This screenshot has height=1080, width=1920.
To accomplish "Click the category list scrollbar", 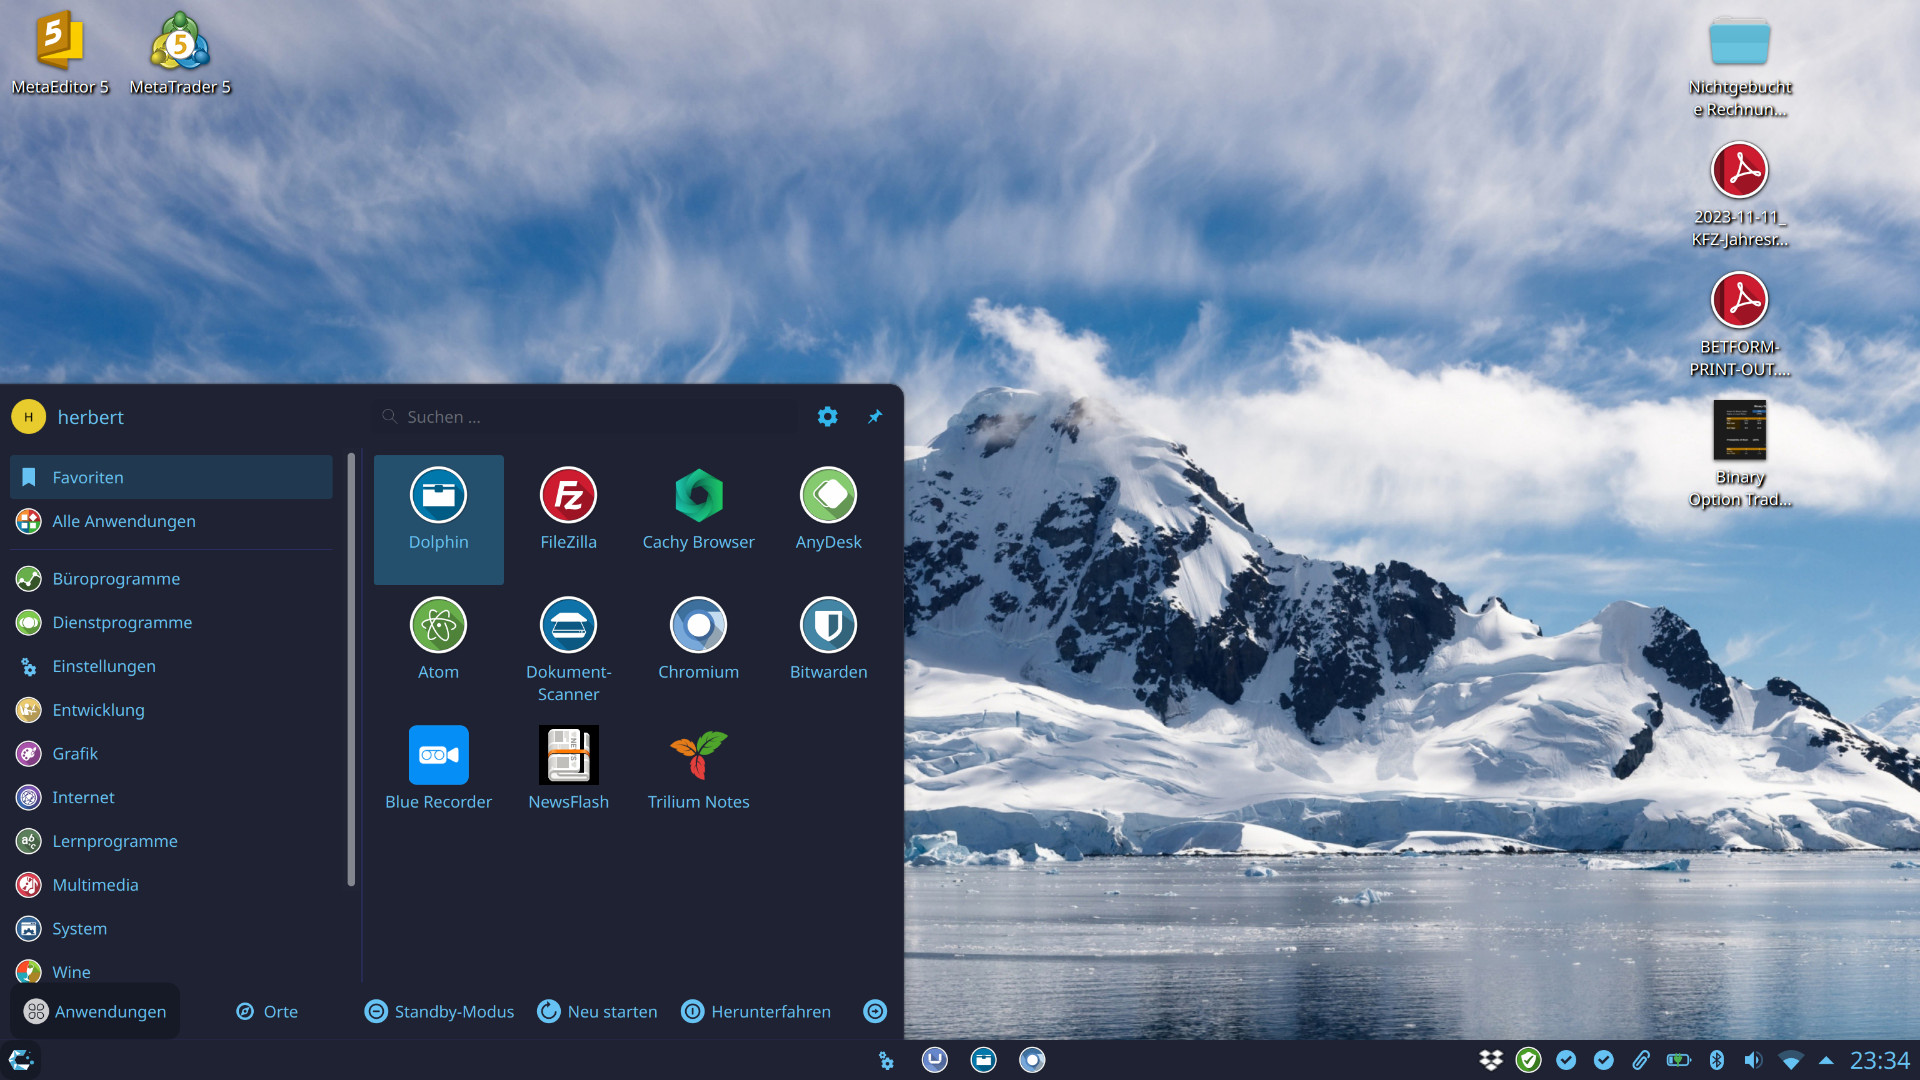I will pos(351,670).
